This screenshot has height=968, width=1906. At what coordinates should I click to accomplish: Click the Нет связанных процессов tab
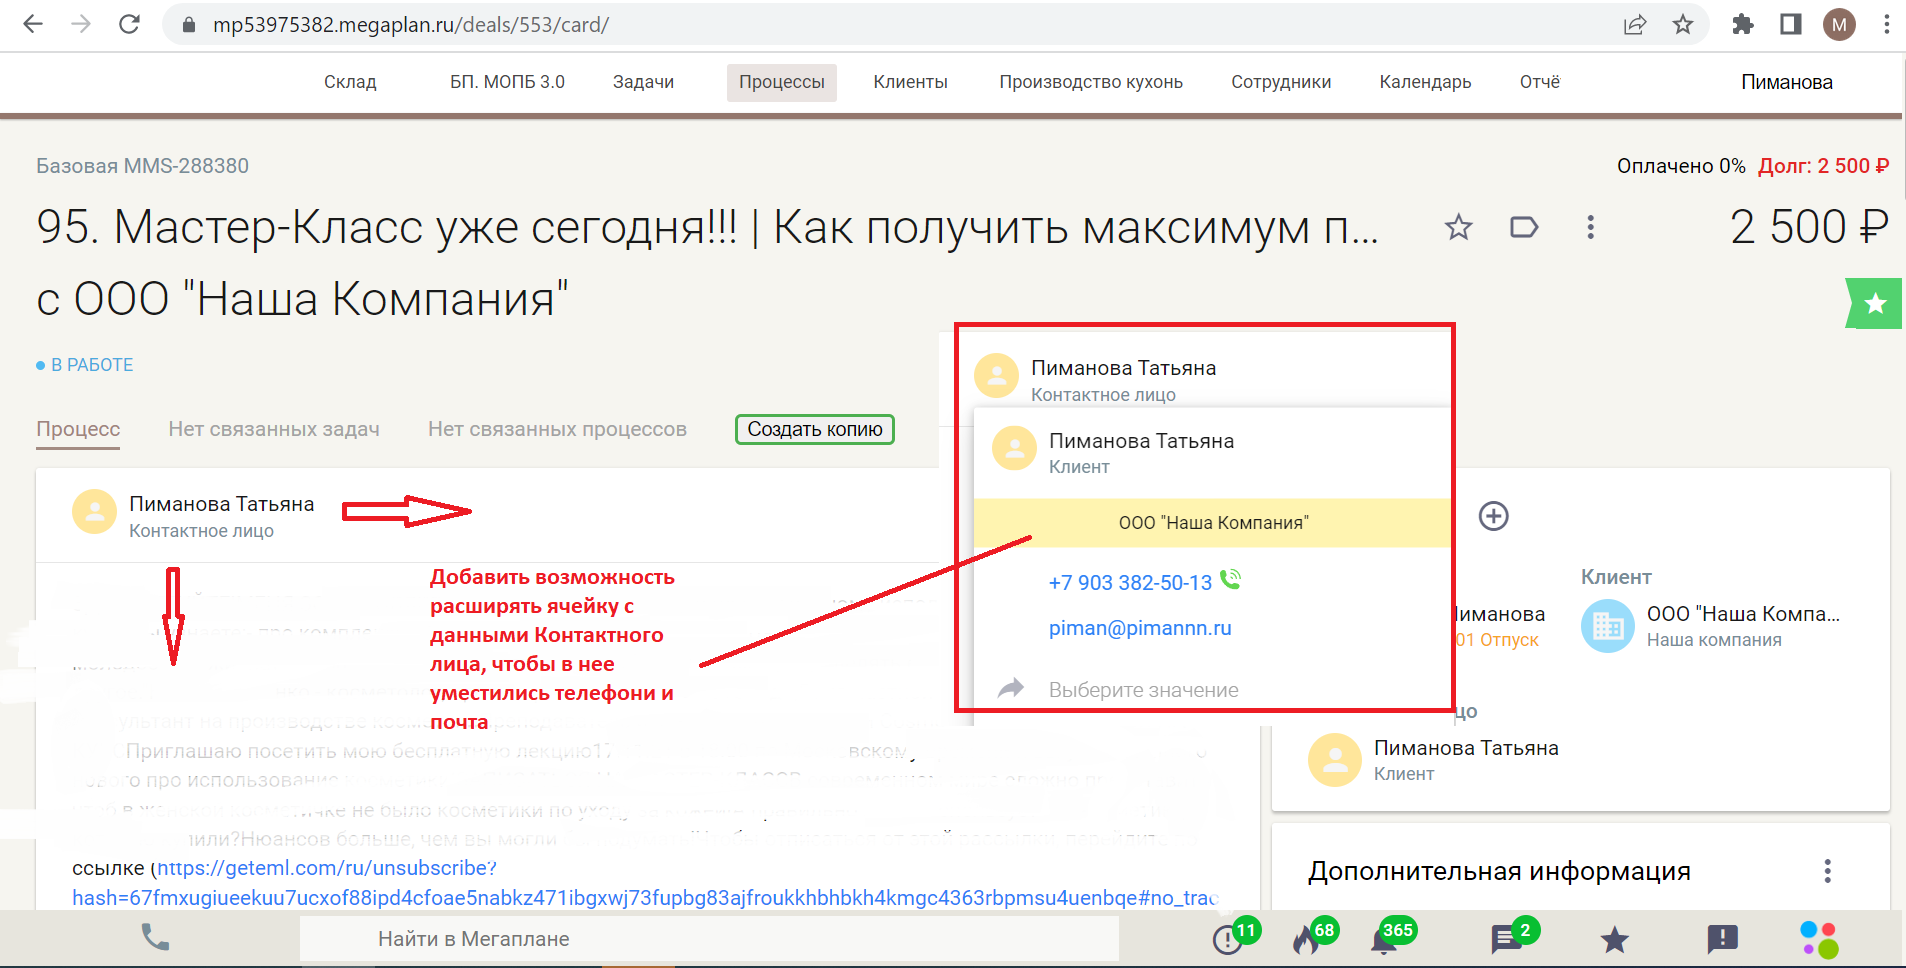point(557,429)
